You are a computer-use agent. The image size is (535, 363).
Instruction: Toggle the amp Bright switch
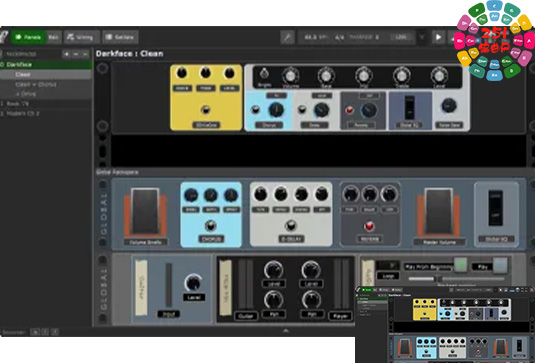[x=264, y=74]
